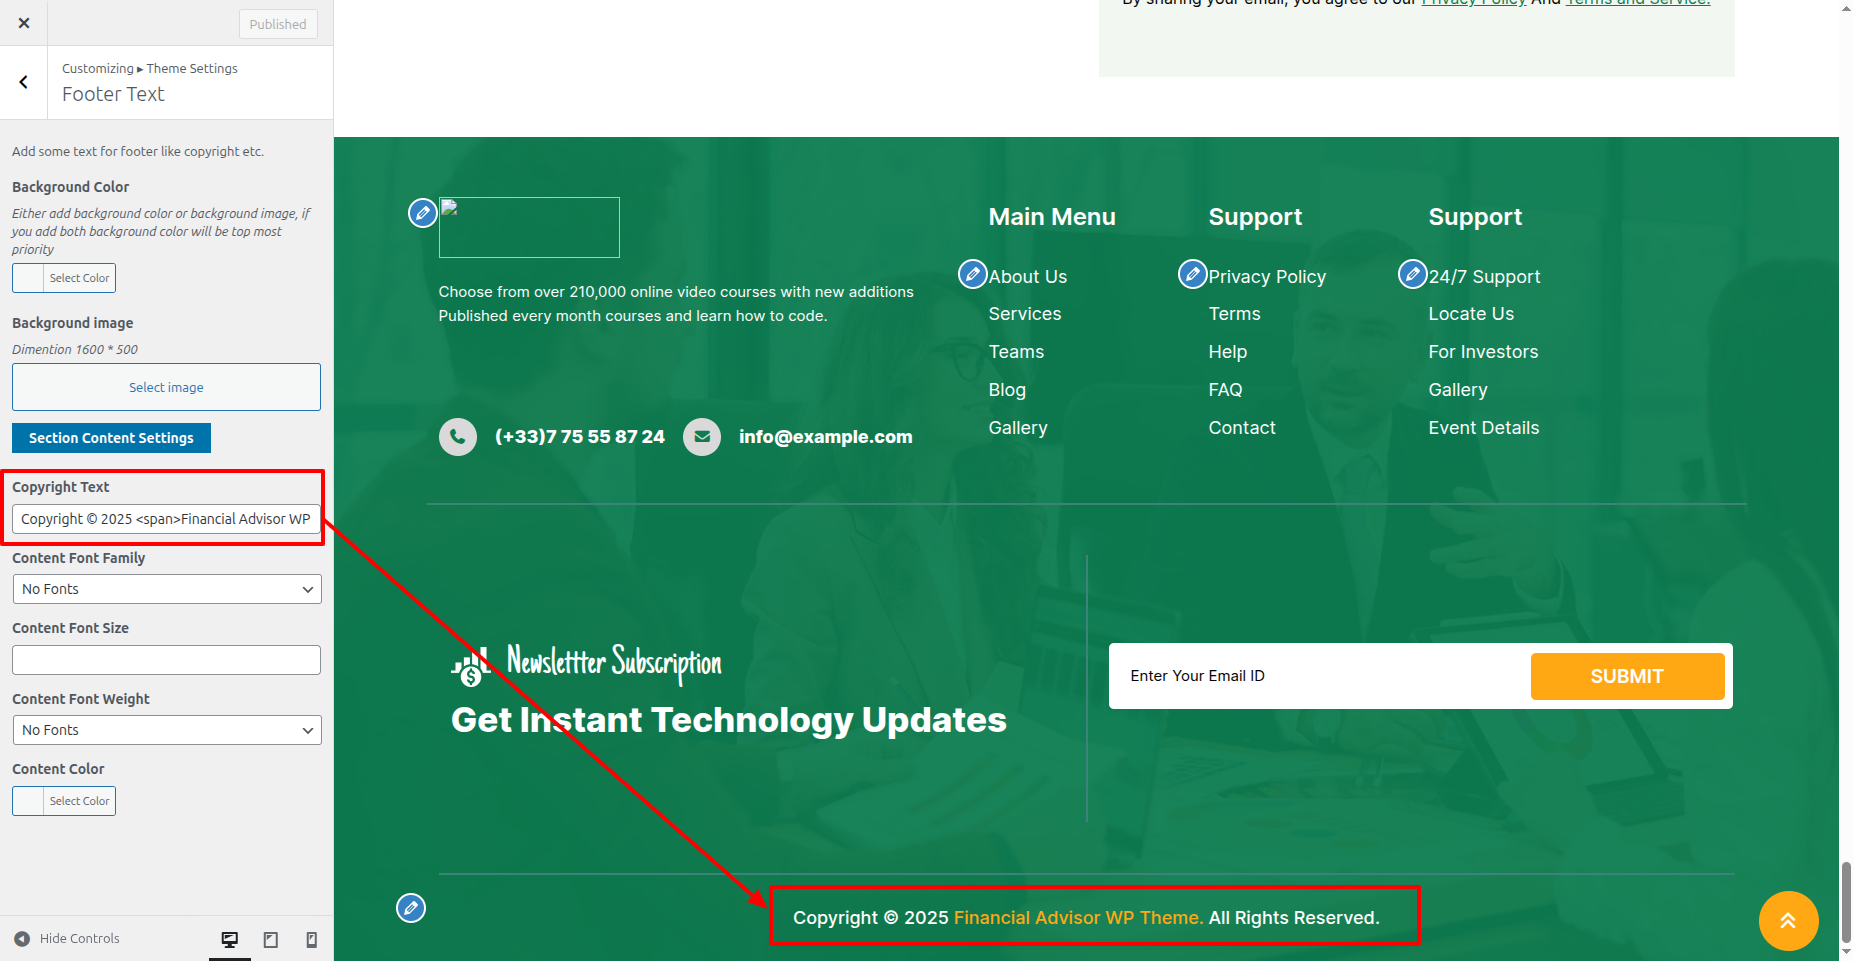Open the Content Font Weight dropdown
This screenshot has width=1854, height=961.
(167, 730)
